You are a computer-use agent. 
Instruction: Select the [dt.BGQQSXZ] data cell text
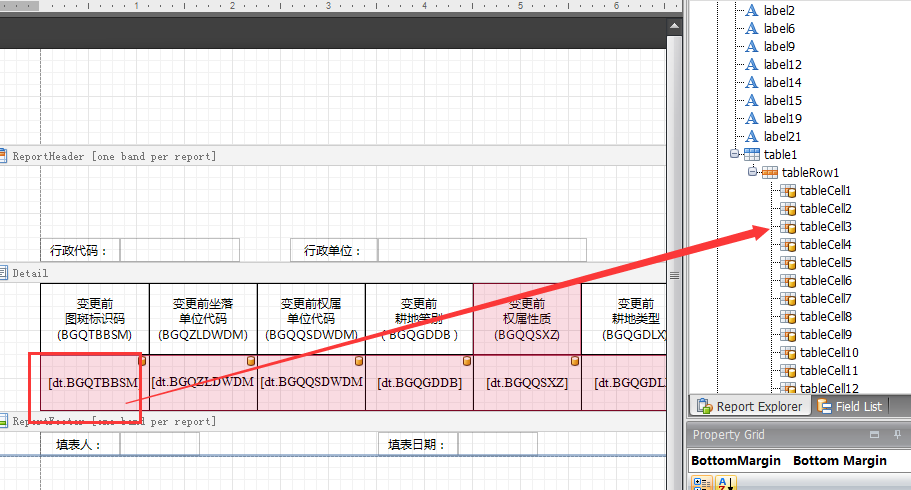(x=527, y=383)
